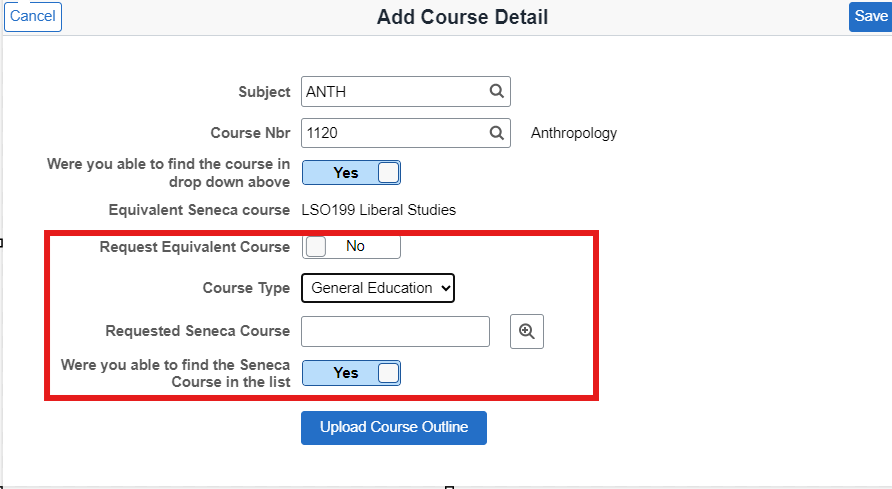The width and height of the screenshot is (892, 489).
Task: Click the Requested Seneca Course label
Action: (197, 331)
